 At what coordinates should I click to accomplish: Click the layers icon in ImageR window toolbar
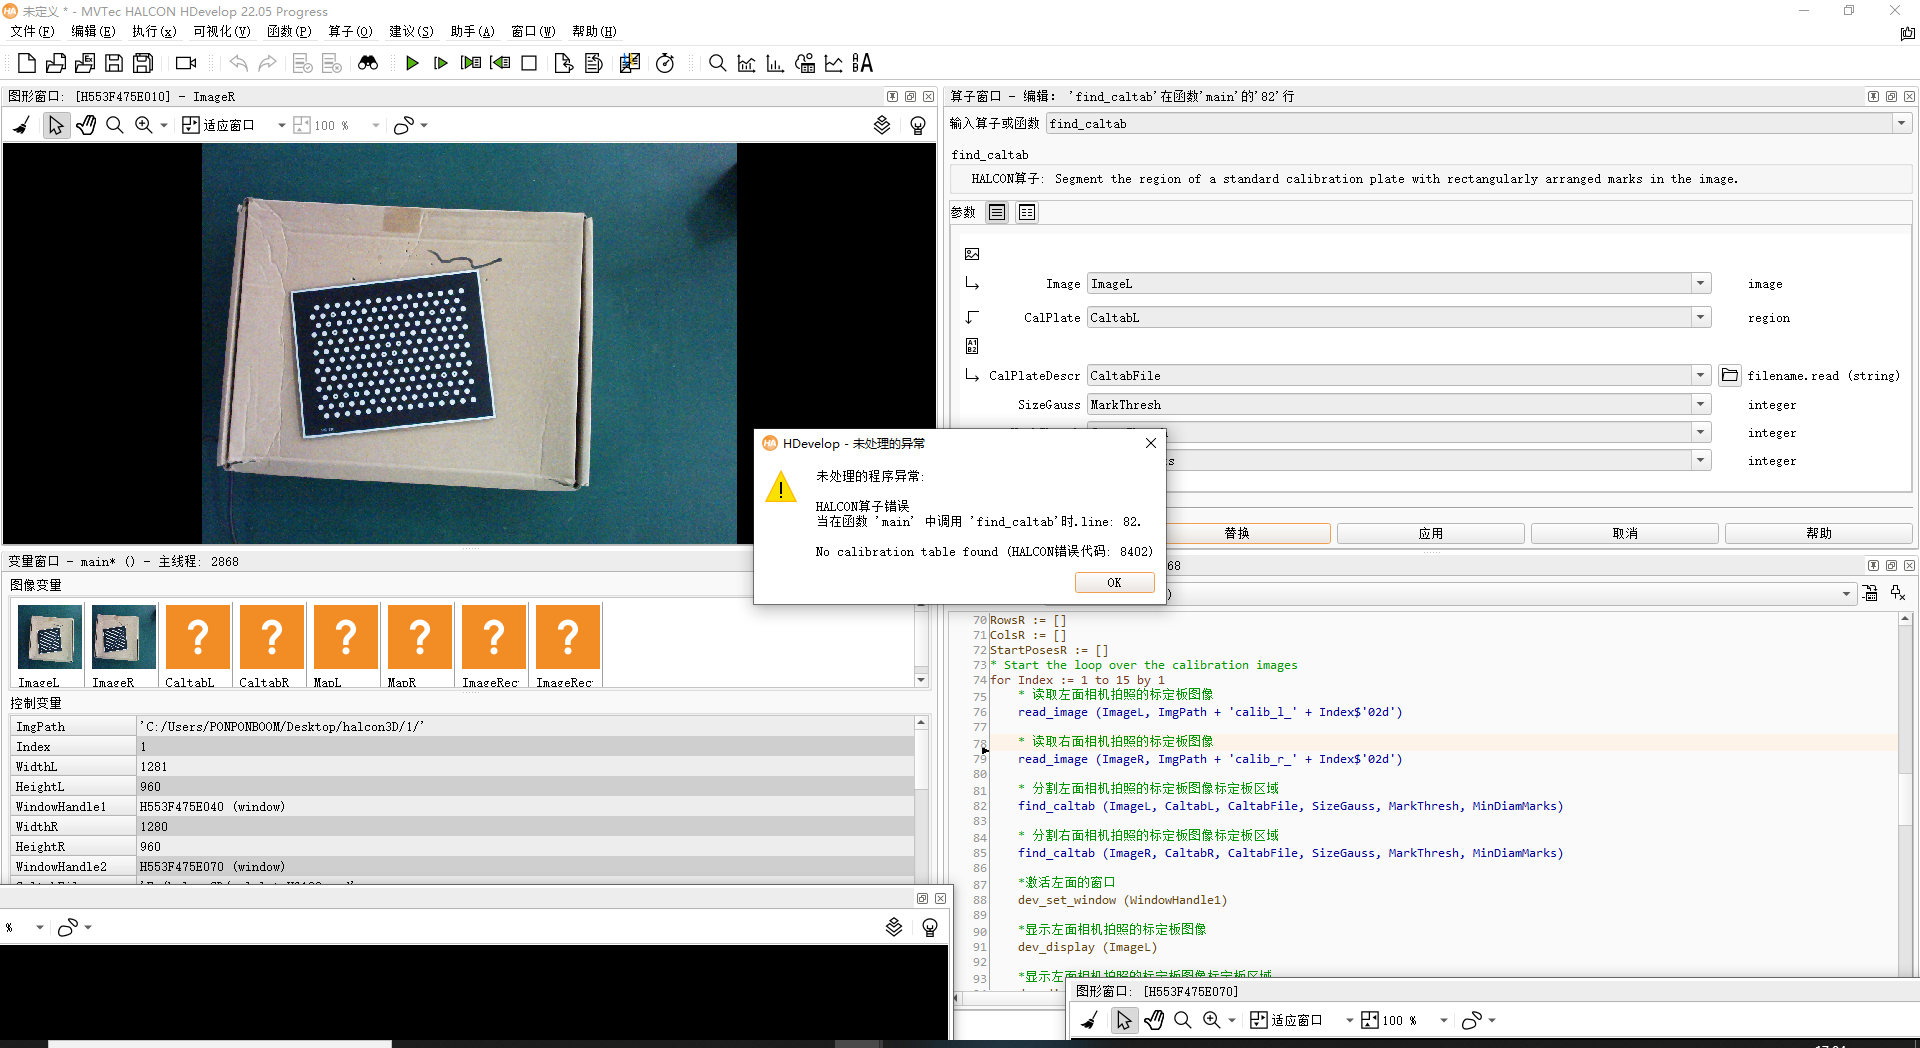click(882, 125)
